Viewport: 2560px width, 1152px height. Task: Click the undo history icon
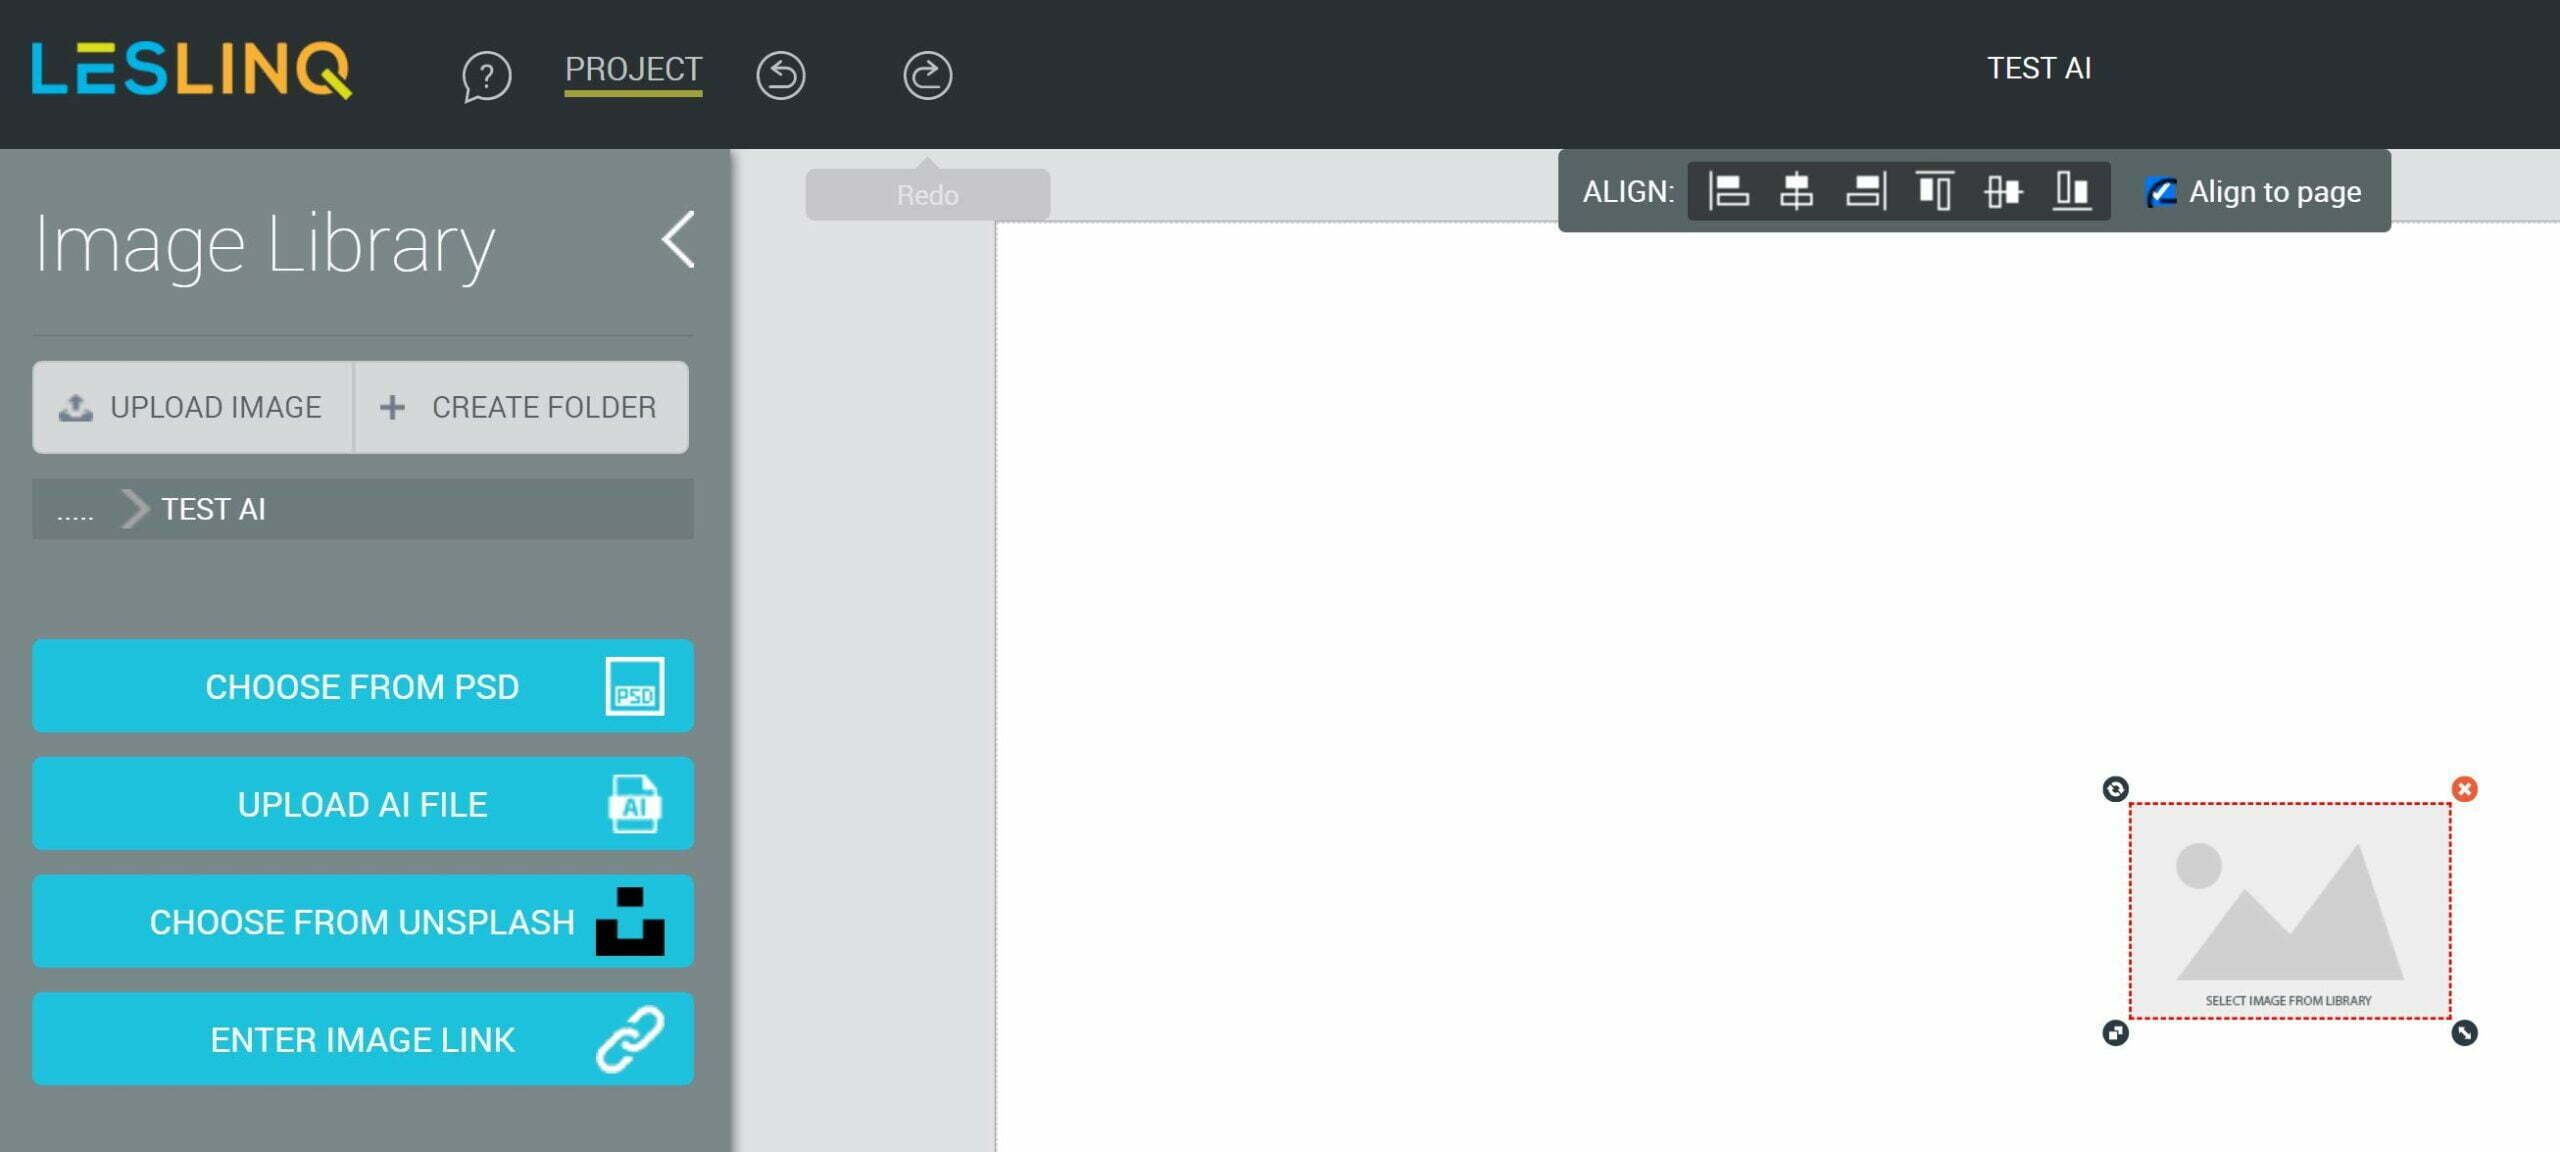click(x=780, y=72)
